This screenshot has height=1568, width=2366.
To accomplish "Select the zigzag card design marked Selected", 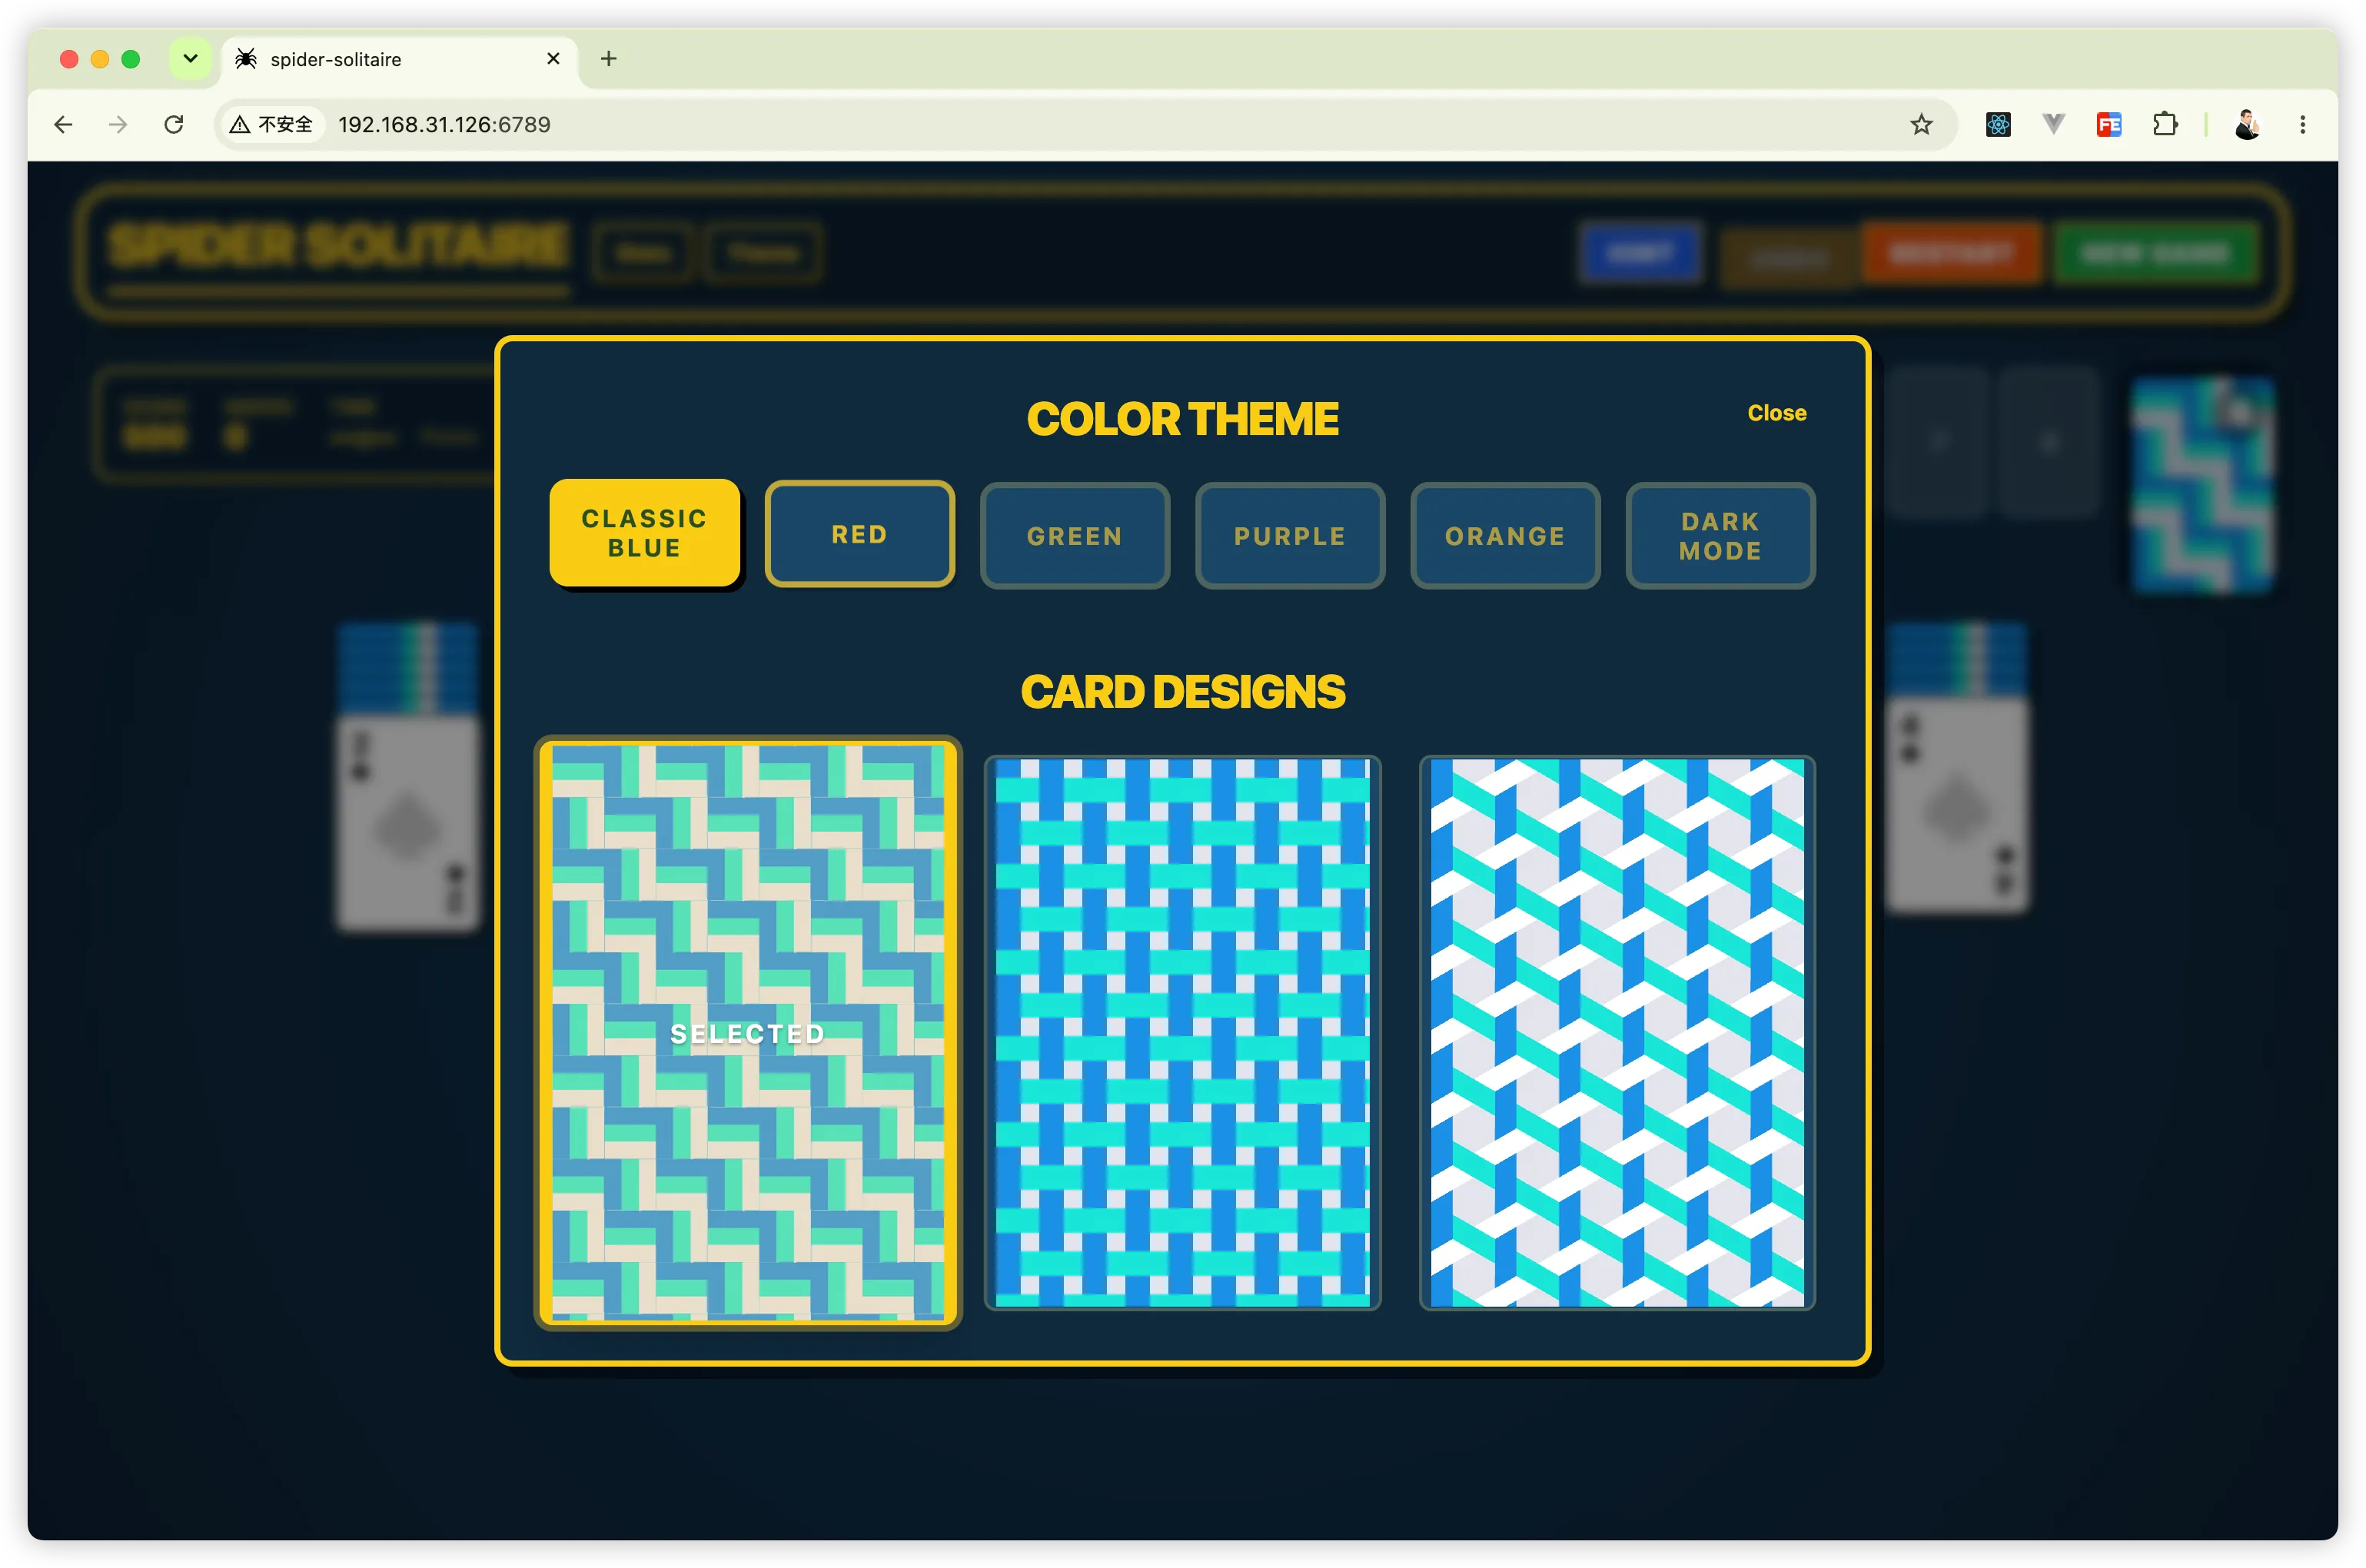I will (x=747, y=1032).
